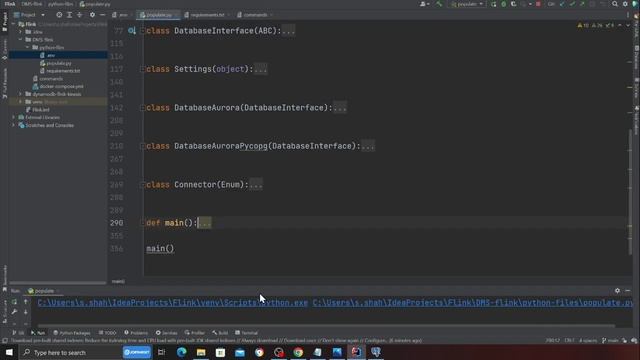Click the Git update project arrow icon
640x360 pixels.
coord(562,4)
